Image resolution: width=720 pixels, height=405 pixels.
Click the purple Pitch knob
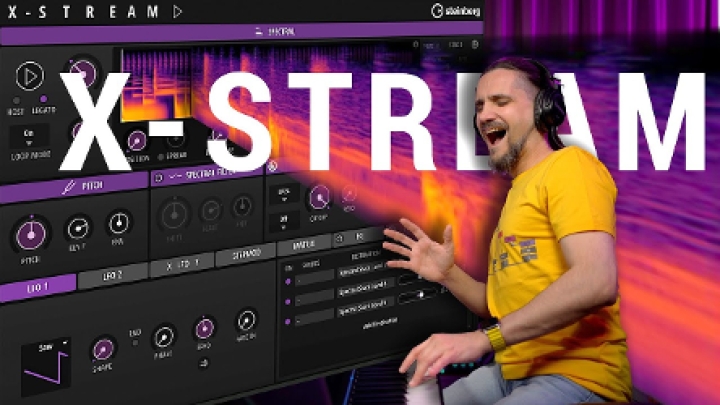coord(31,235)
